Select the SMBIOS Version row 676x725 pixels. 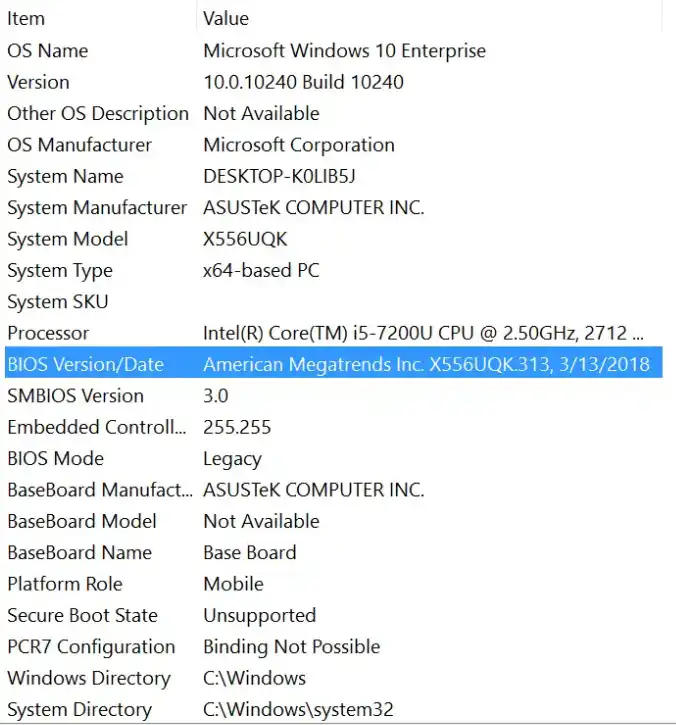tap(76, 396)
